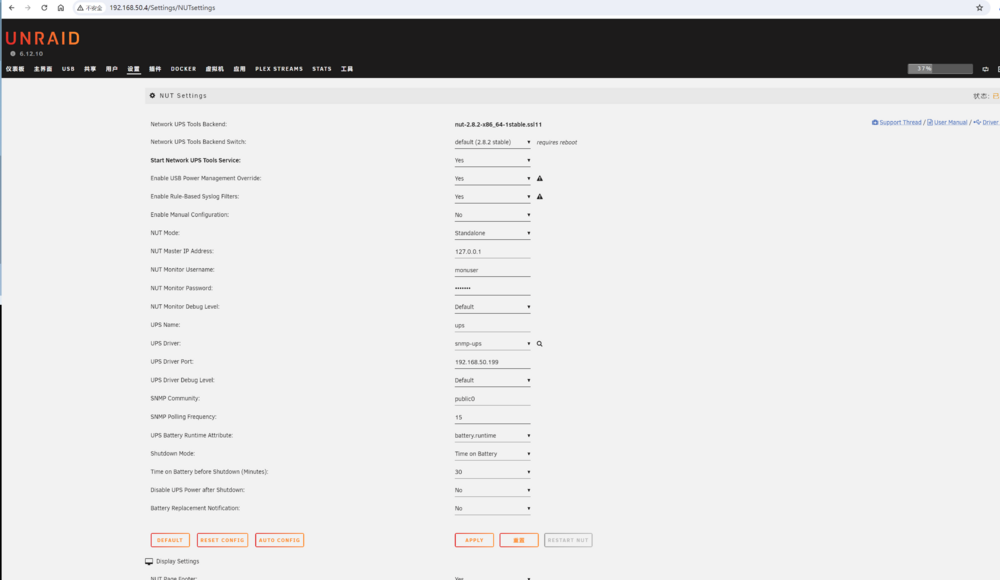
Task: Open the DOCKER menu tab
Action: coord(184,69)
